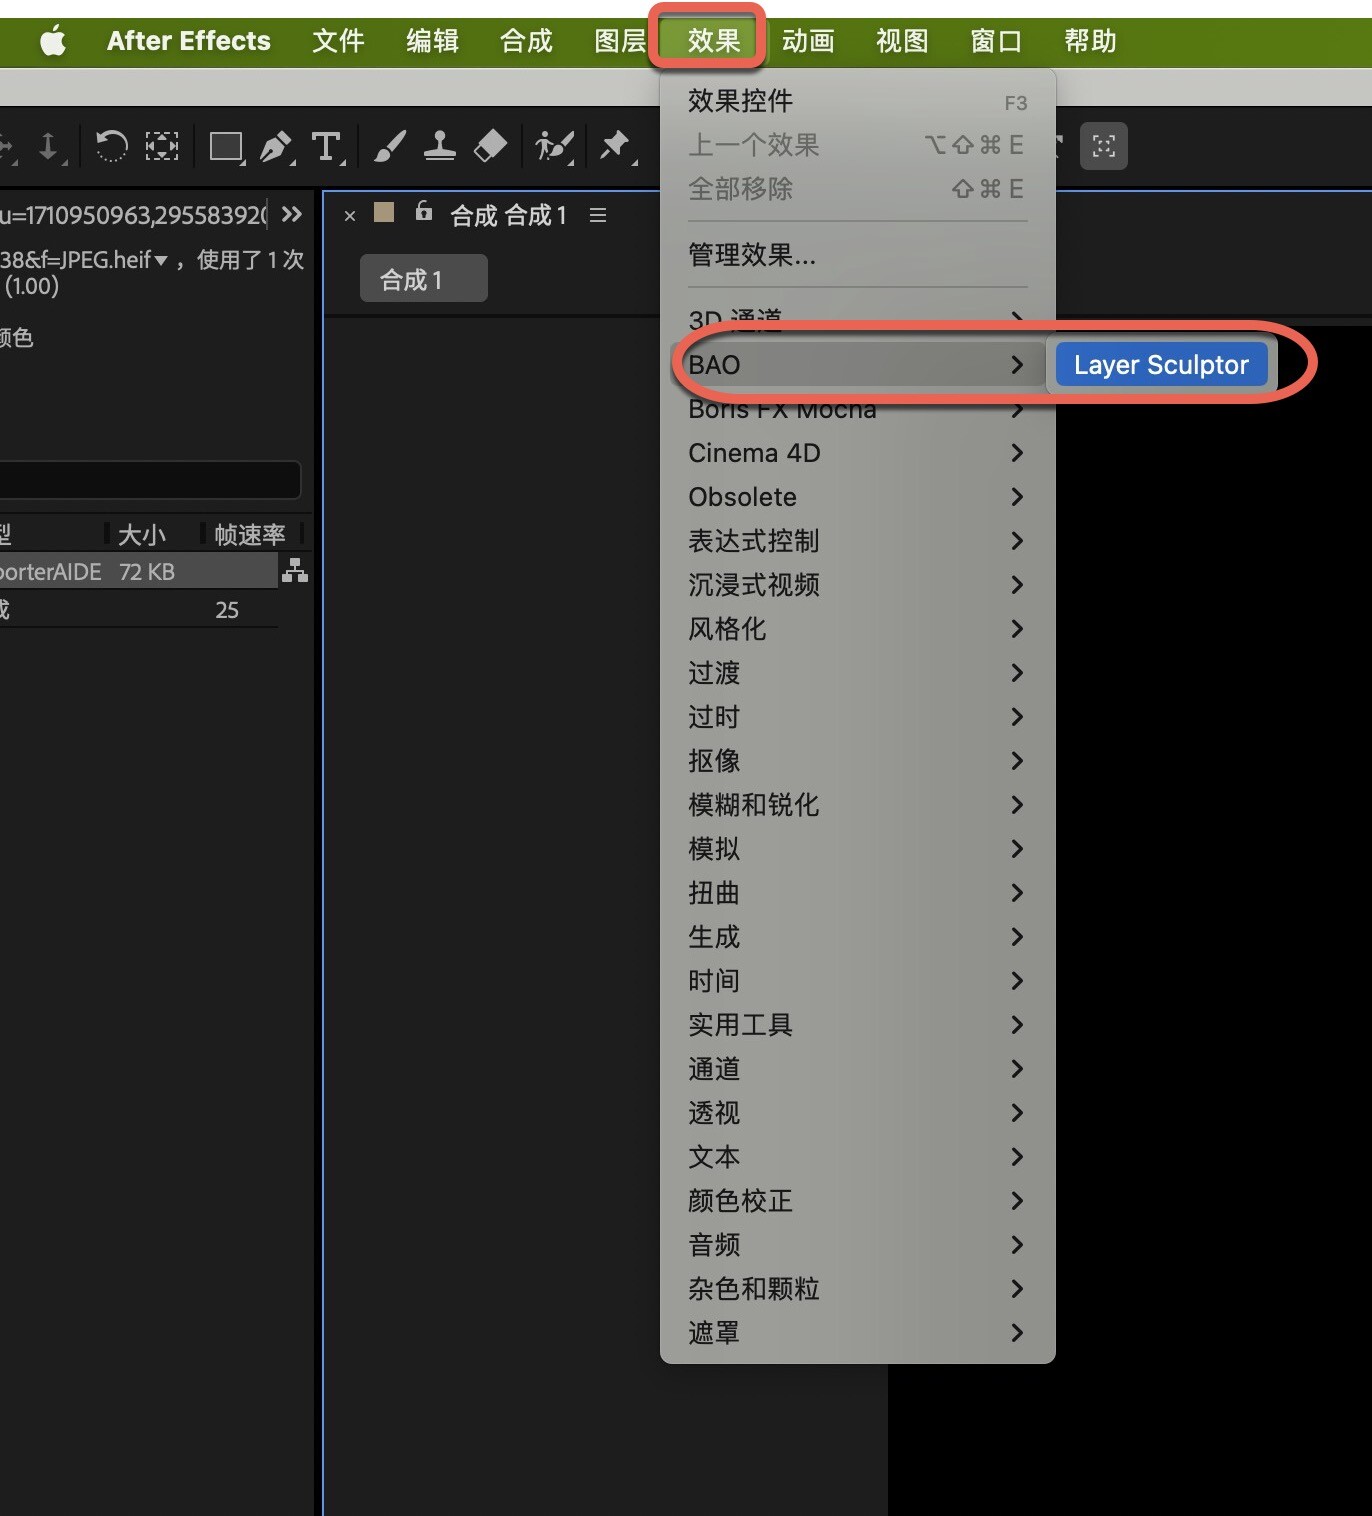Click the BAO submenu entry
Viewport: 1372px width, 1516px height.
click(858, 365)
